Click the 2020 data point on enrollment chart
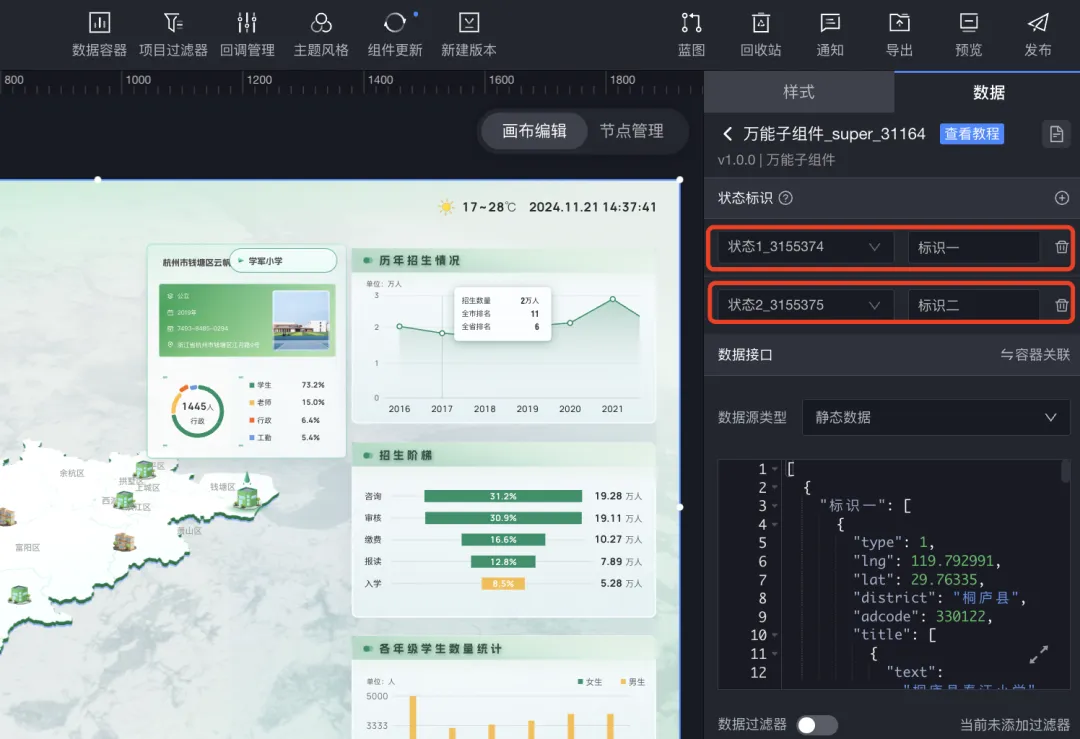 point(570,322)
